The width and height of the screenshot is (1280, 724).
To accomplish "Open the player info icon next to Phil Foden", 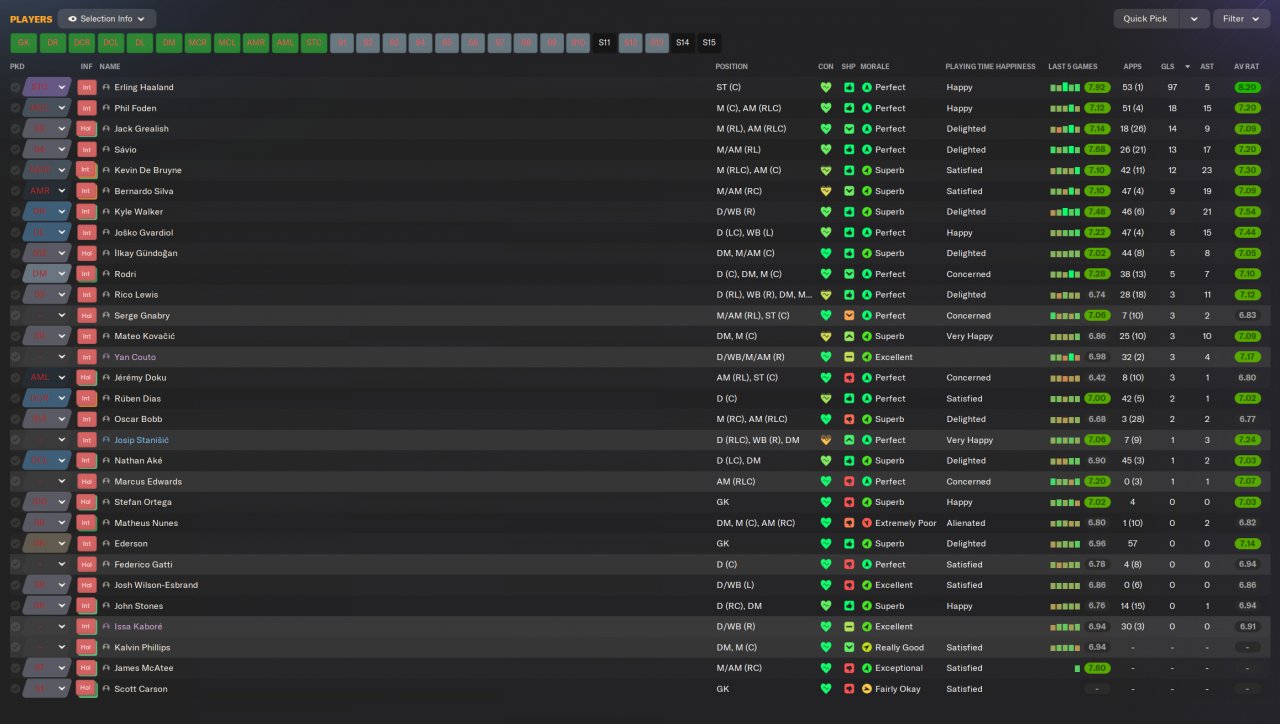I will [x=106, y=108].
